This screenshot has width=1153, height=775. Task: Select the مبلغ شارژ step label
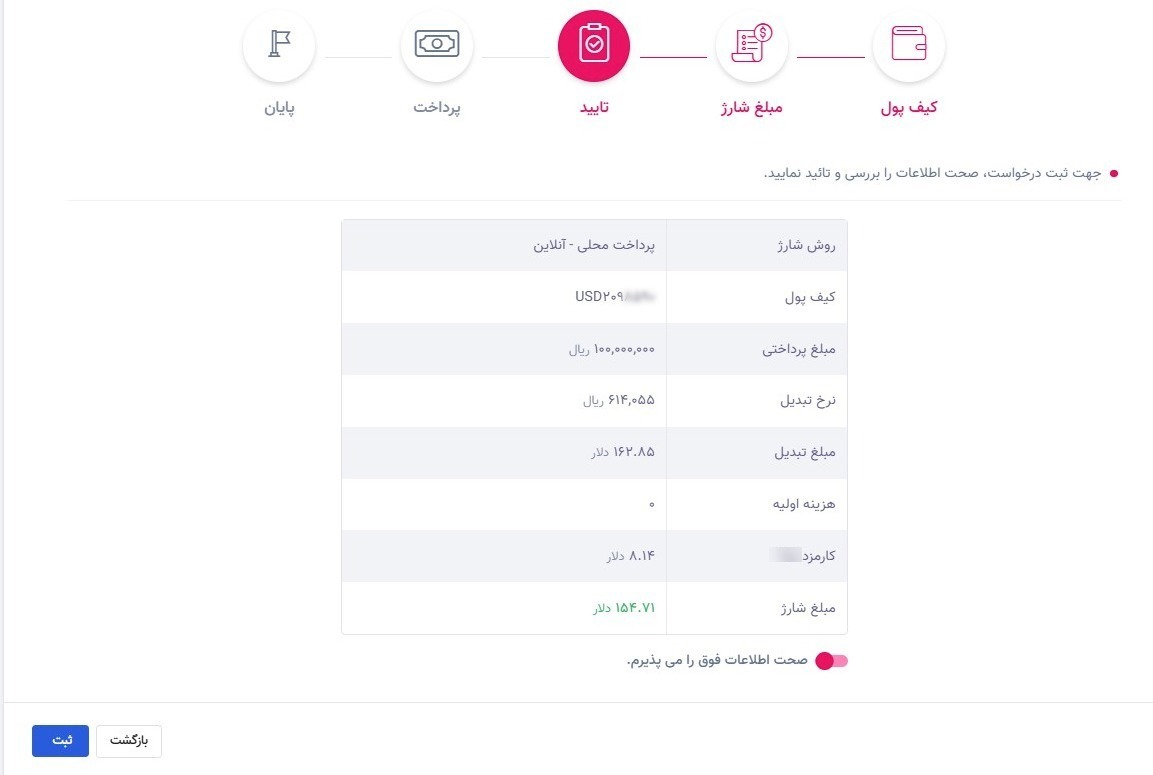tap(751, 107)
